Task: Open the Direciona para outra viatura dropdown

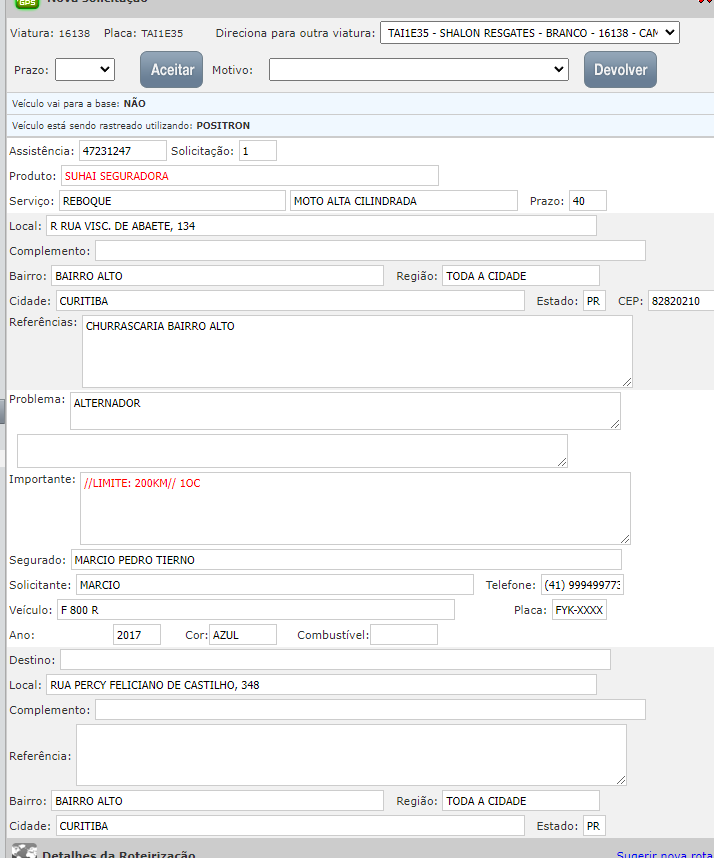Action: (529, 33)
